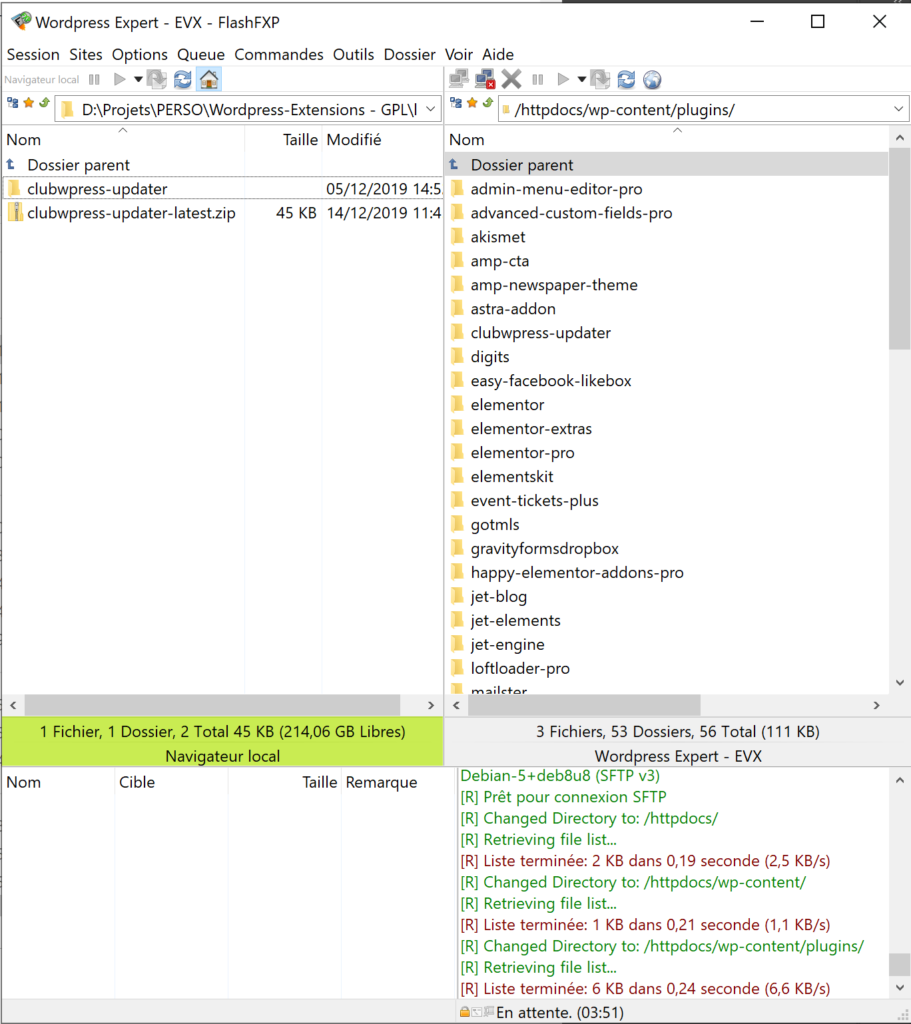The width and height of the screenshot is (911, 1024).
Task: Select the advanced-custom-fields-pro folder
Action: [x=667, y=213]
